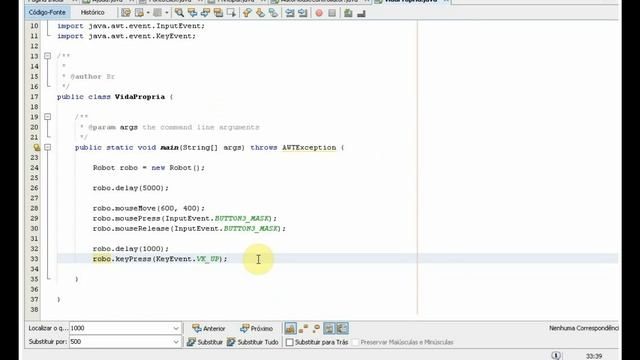Open dropdown arrow beside second toolbar icon
The image size is (640, 360).
click(x=148, y=13)
